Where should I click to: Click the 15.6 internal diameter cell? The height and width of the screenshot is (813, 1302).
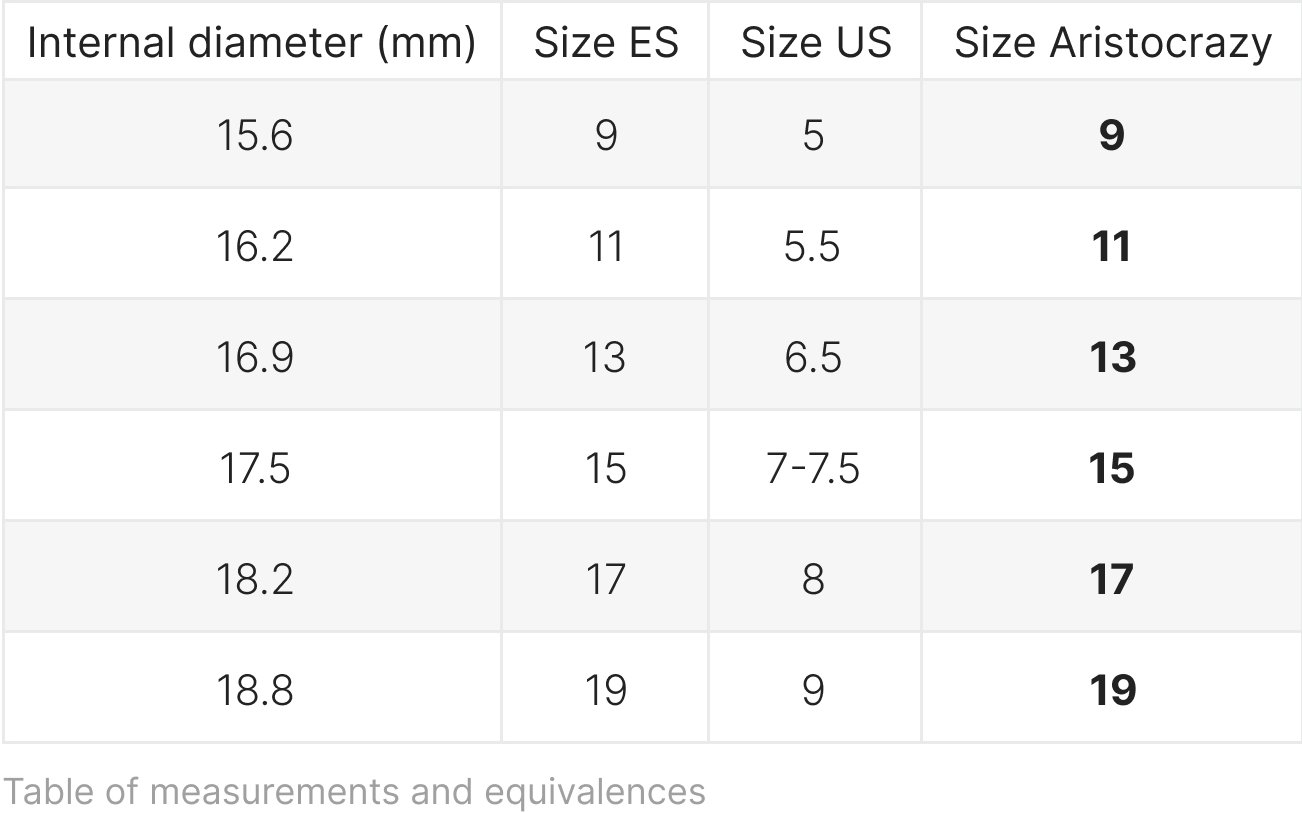(252, 134)
